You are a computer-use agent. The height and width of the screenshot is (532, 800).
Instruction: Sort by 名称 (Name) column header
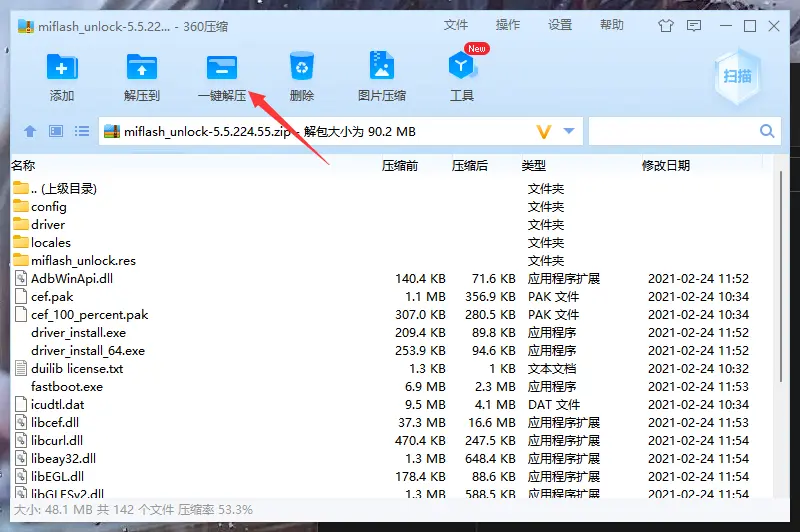pos(23,165)
